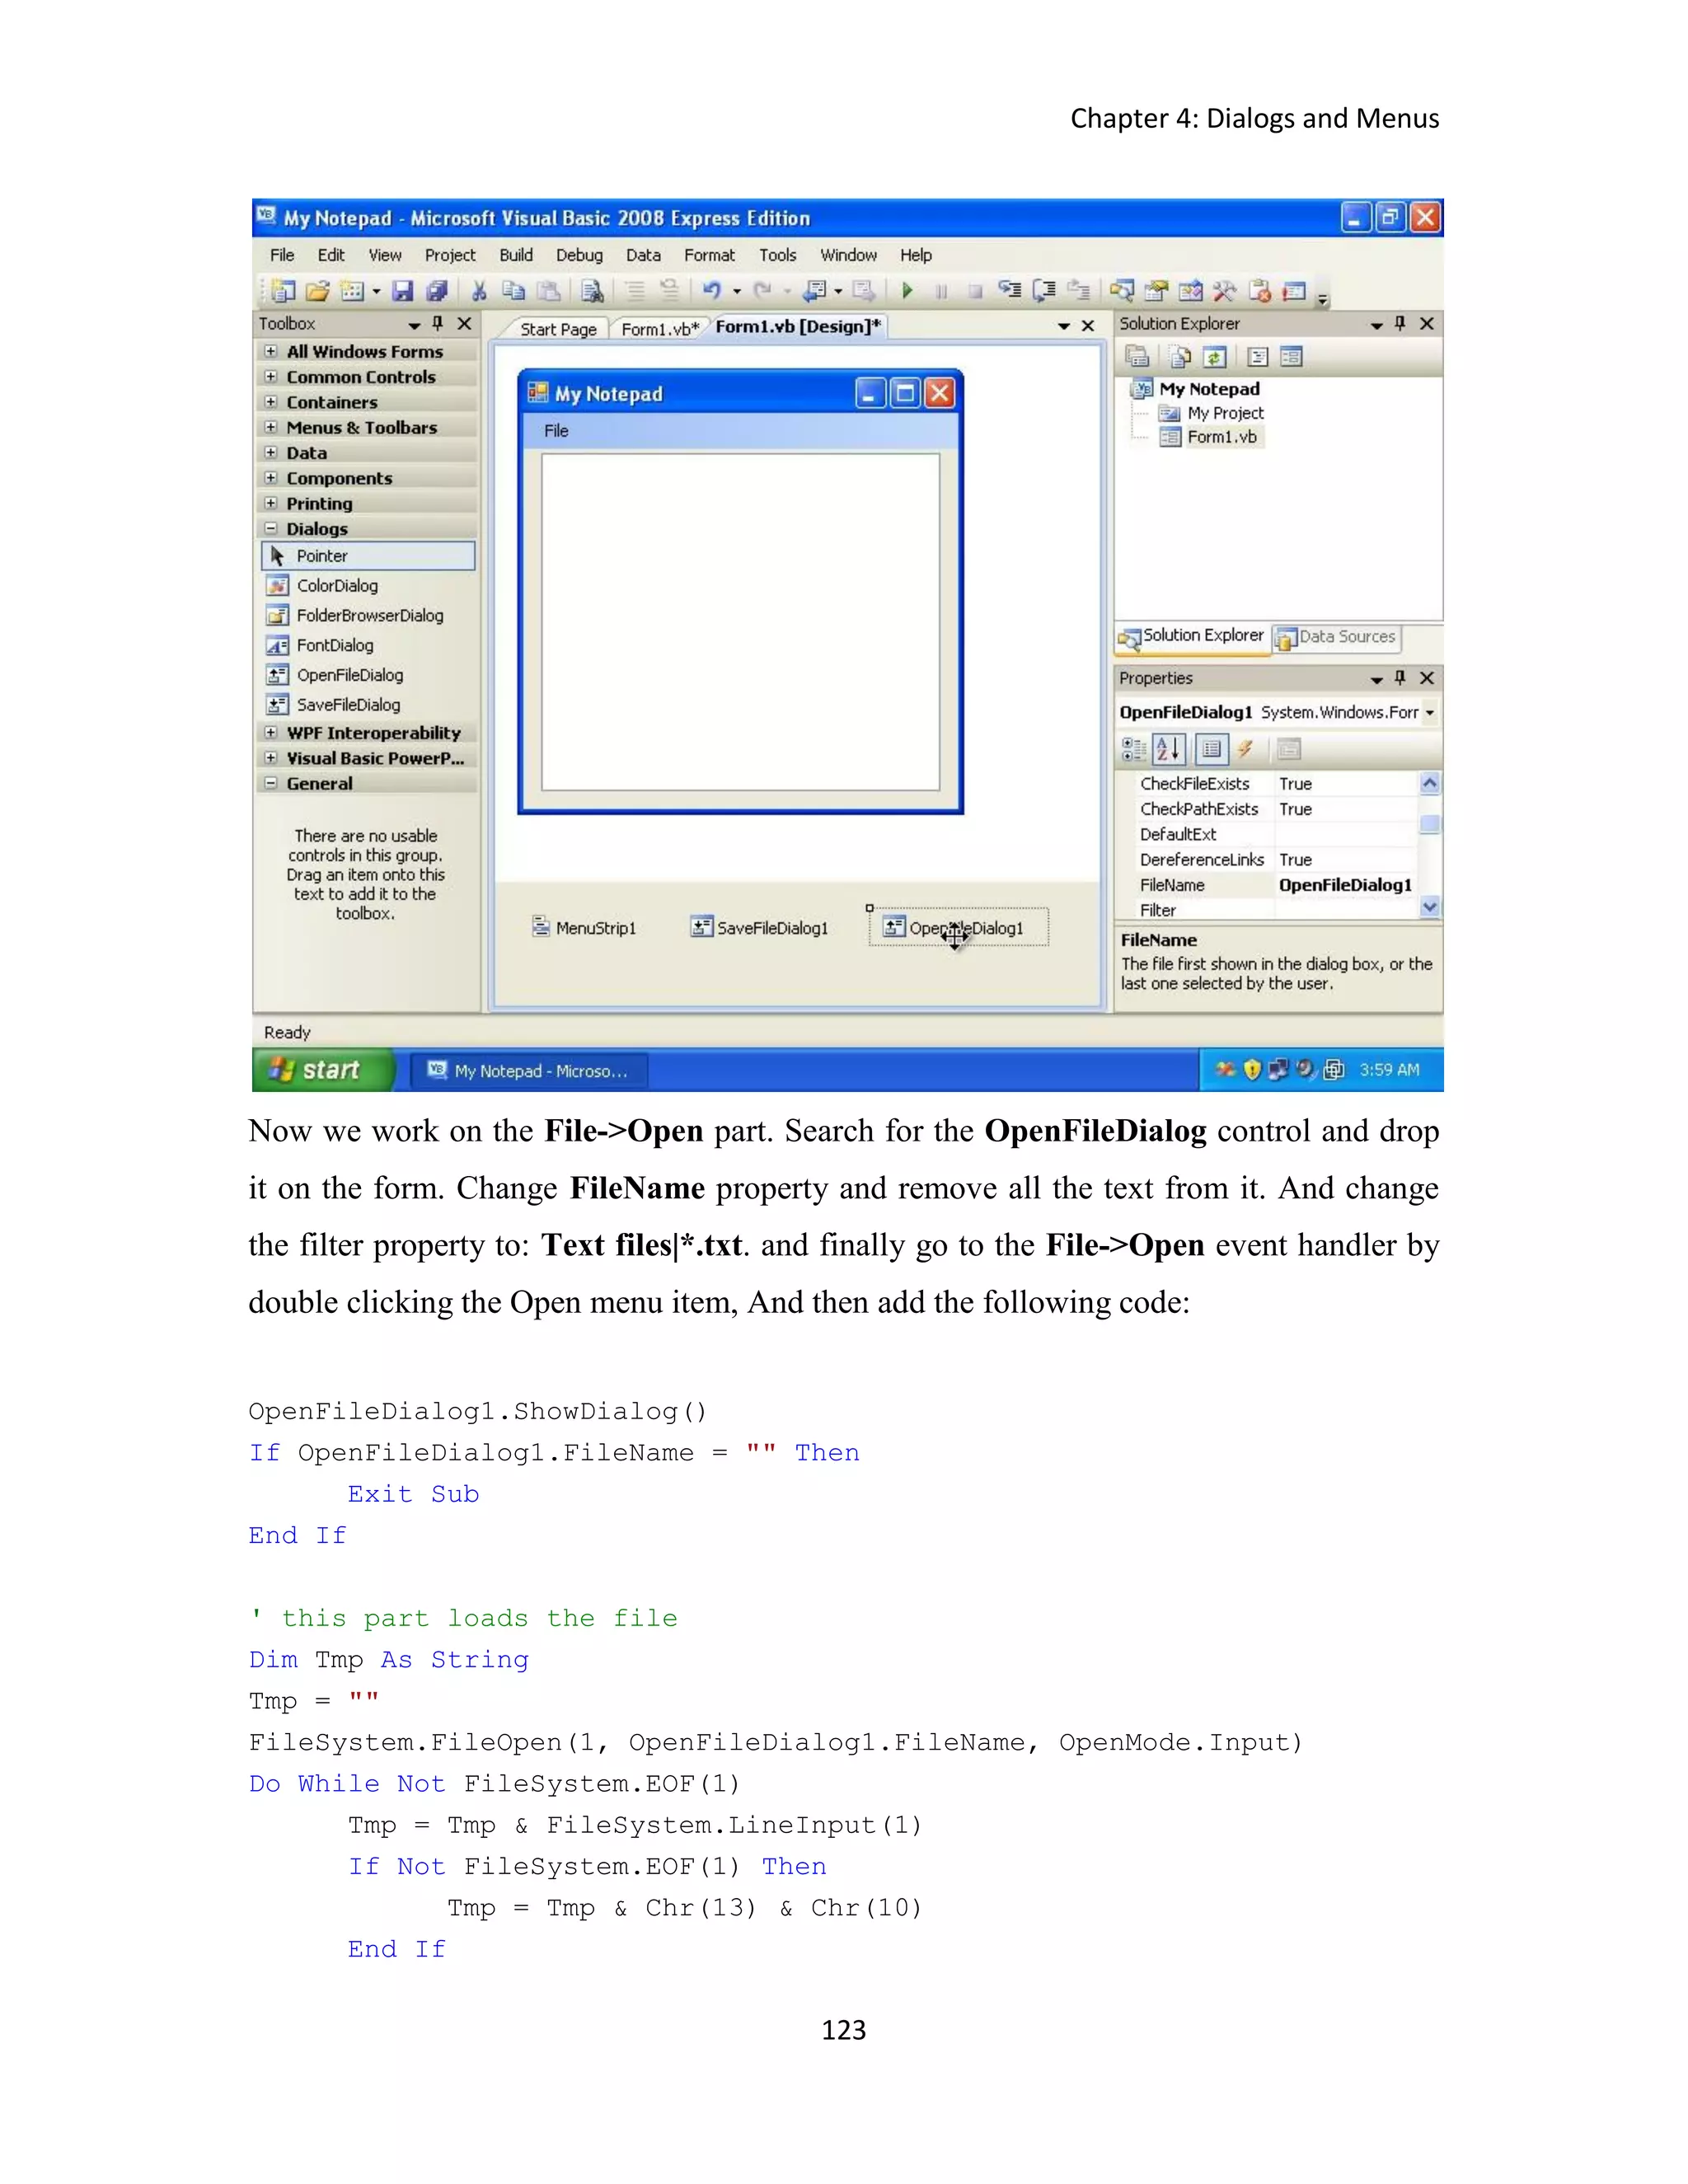The image size is (1688, 2184).
Task: Open the Properties object selector dropdown
Action: [x=1430, y=713]
